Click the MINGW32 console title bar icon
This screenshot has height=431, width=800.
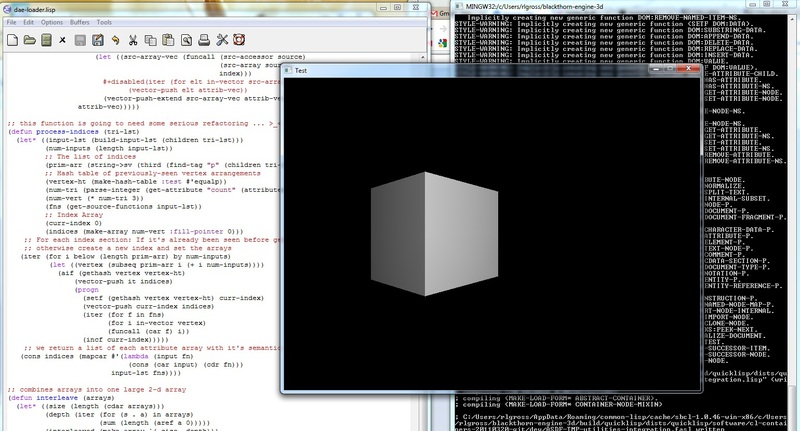[x=459, y=6]
